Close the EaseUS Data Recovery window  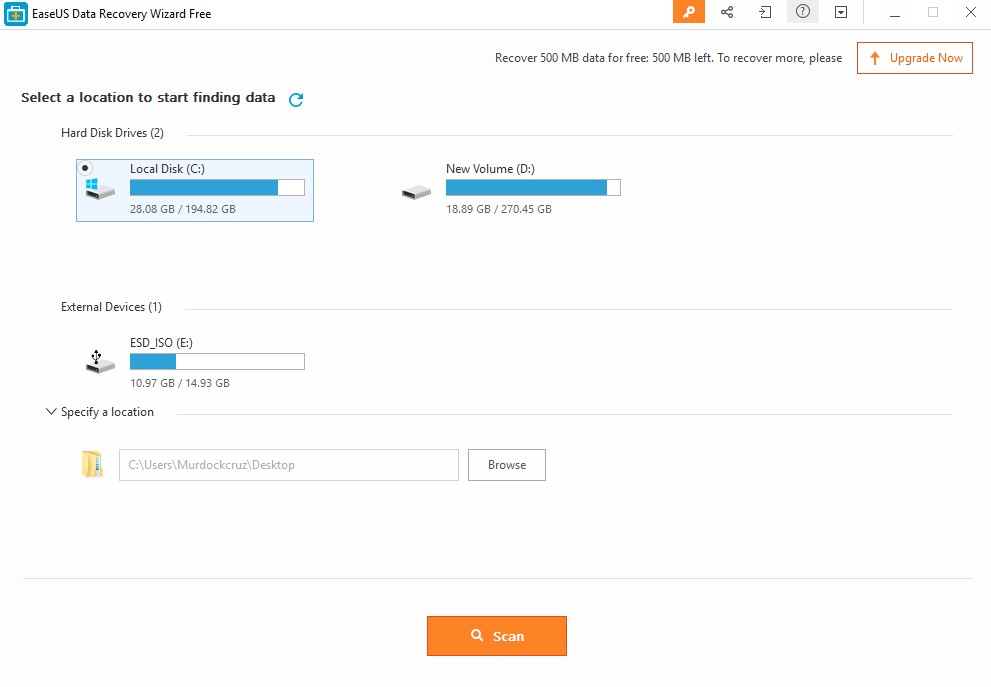[971, 12]
